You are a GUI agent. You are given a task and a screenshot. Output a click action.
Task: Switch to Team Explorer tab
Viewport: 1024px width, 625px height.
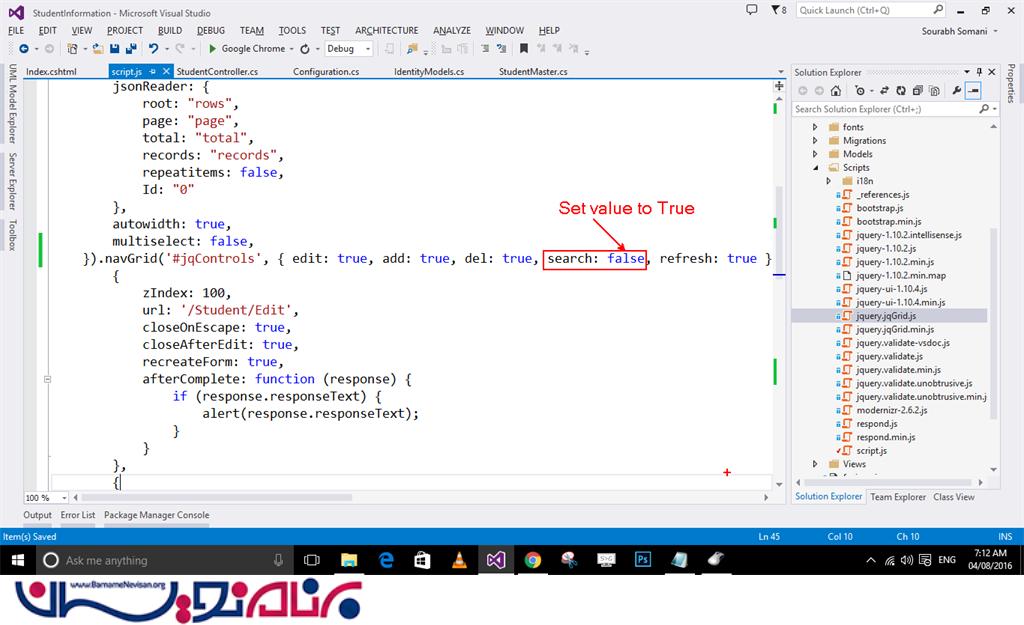tap(897, 497)
